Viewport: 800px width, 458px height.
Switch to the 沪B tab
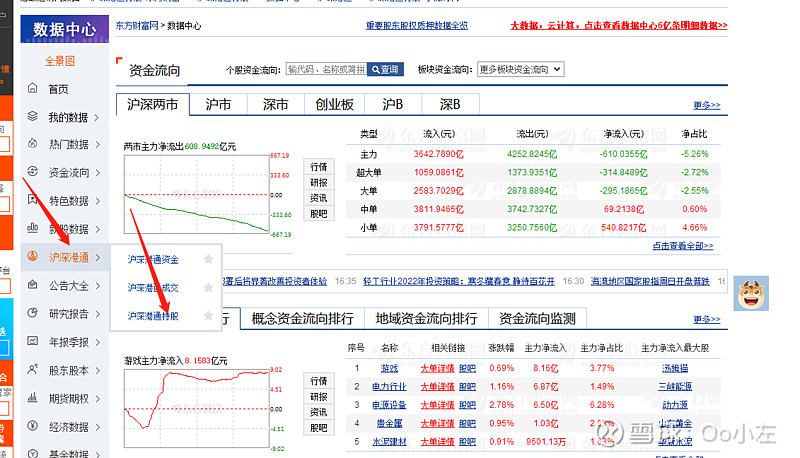393,105
